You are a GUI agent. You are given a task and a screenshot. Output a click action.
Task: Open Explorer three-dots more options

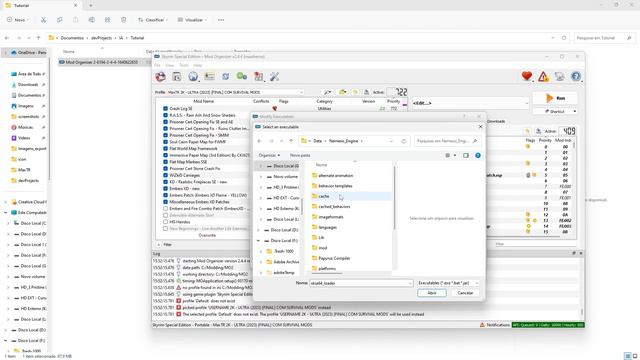click(221, 20)
